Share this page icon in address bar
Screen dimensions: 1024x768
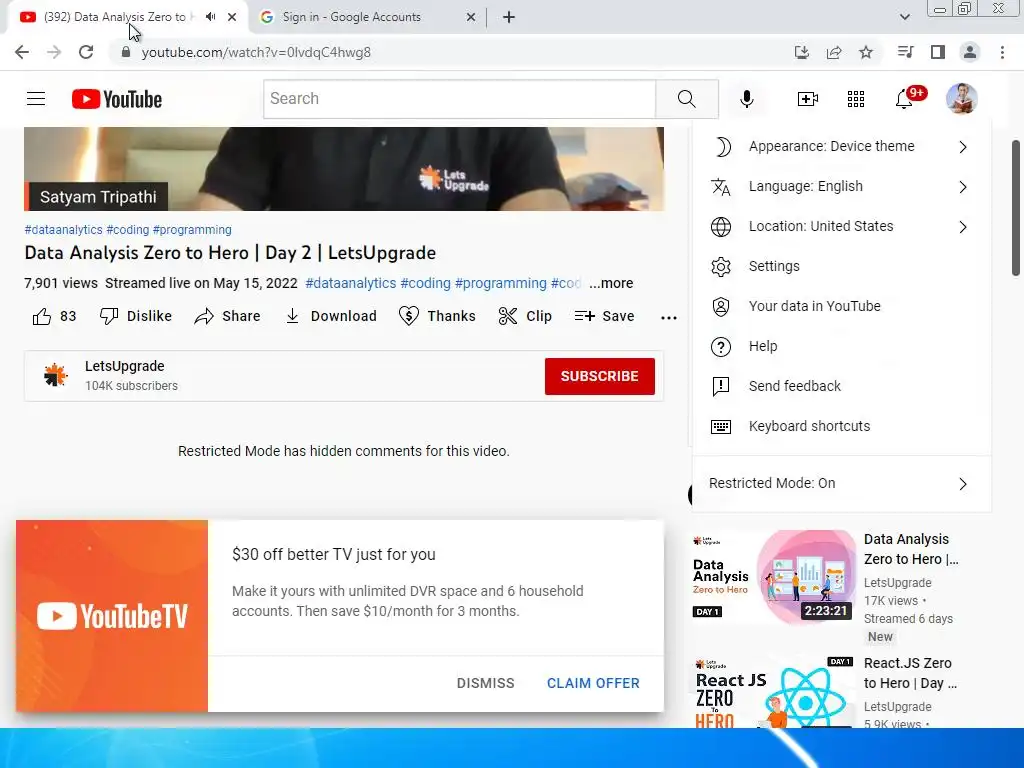click(834, 52)
